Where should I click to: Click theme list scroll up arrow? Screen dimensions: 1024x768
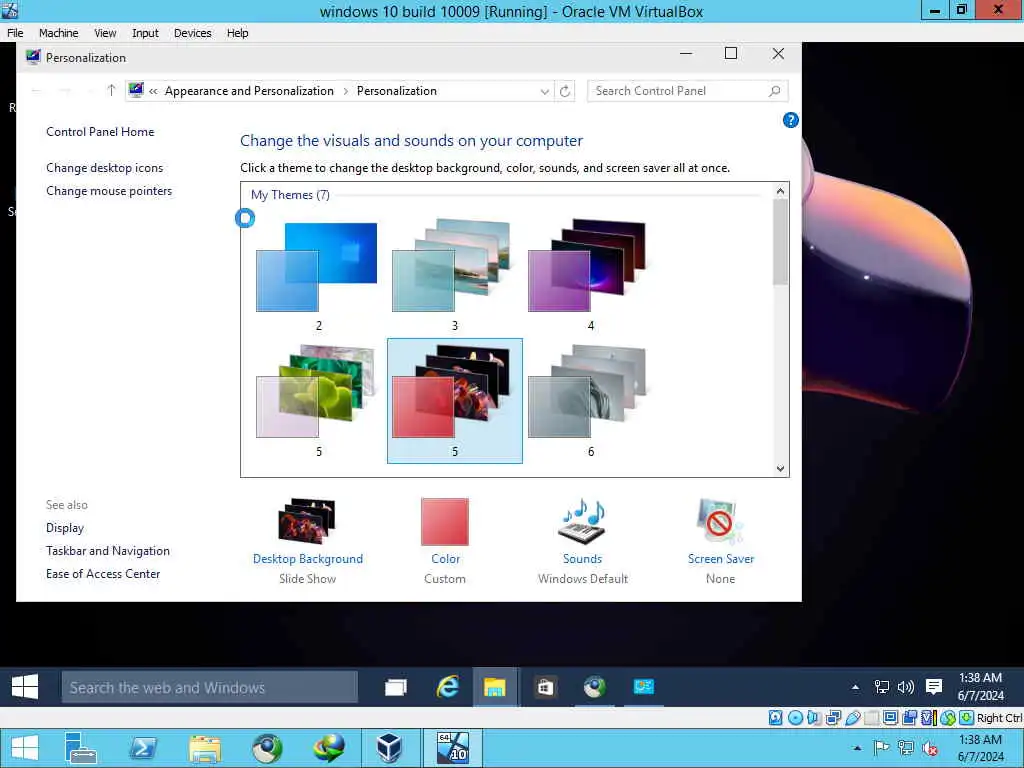coord(780,191)
